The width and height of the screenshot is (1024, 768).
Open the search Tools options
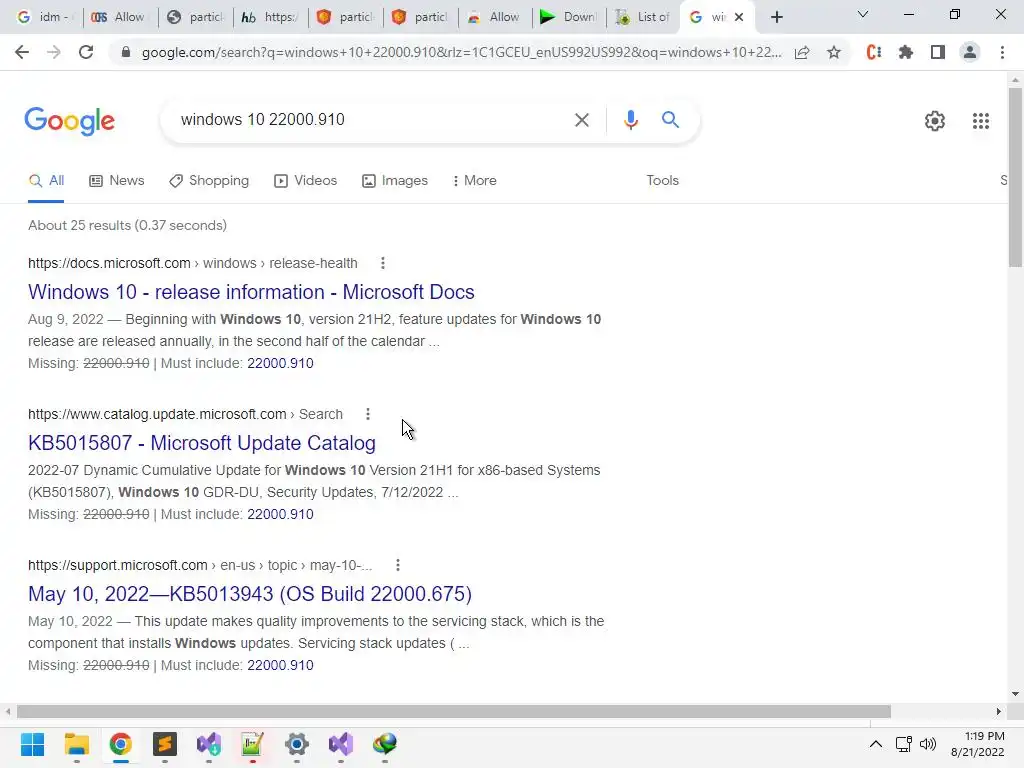pos(662,180)
